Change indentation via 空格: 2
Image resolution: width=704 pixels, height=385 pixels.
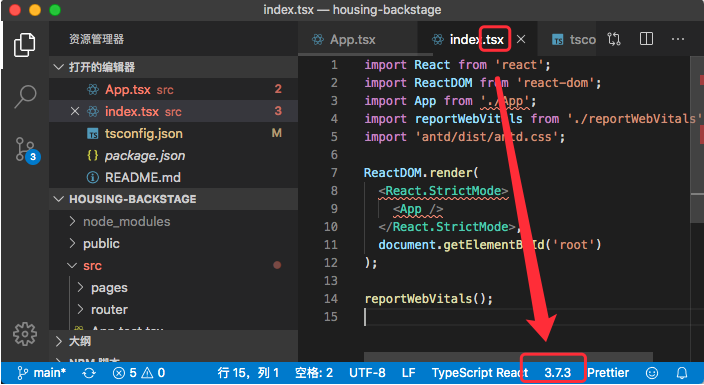314,373
